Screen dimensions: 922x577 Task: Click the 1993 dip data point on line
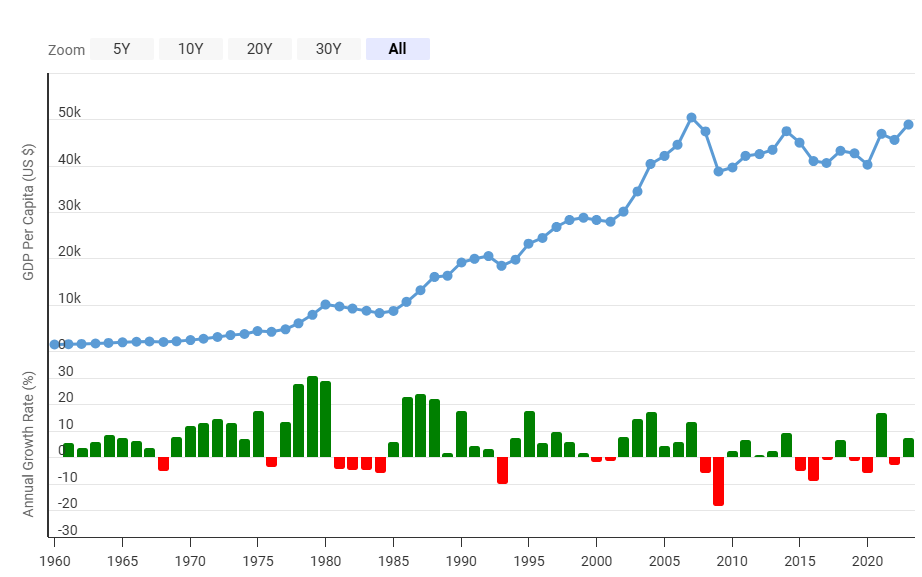click(x=502, y=265)
